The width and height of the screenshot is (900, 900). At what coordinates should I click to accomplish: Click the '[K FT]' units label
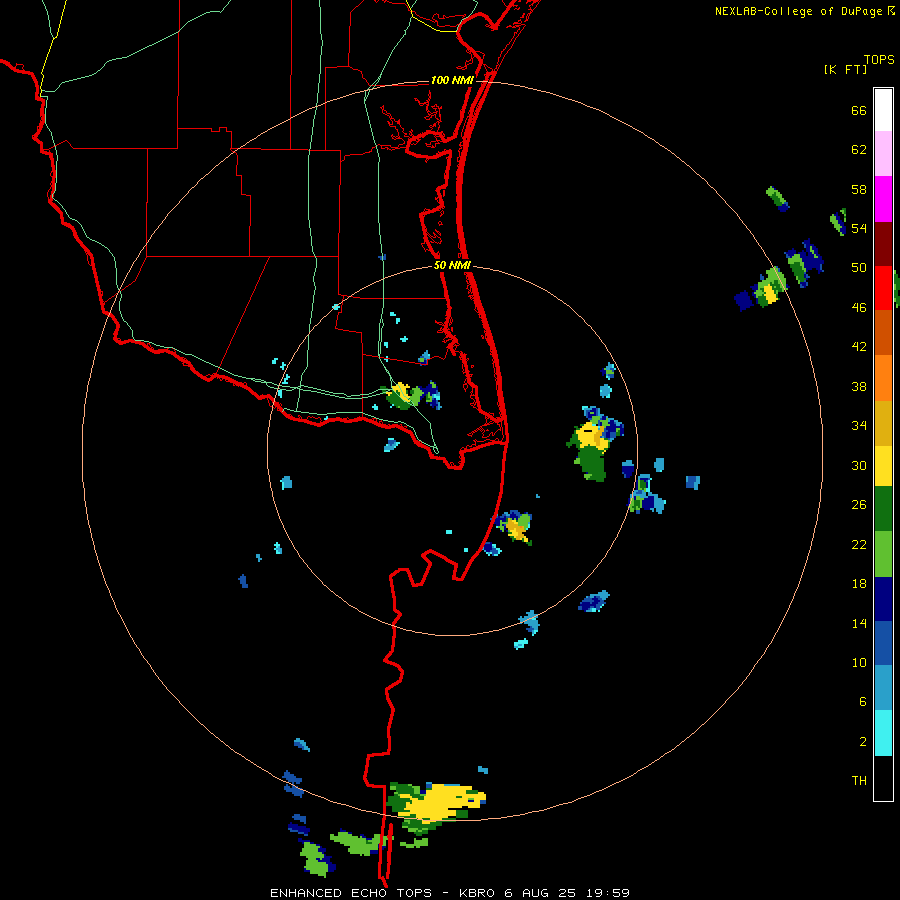tap(845, 70)
